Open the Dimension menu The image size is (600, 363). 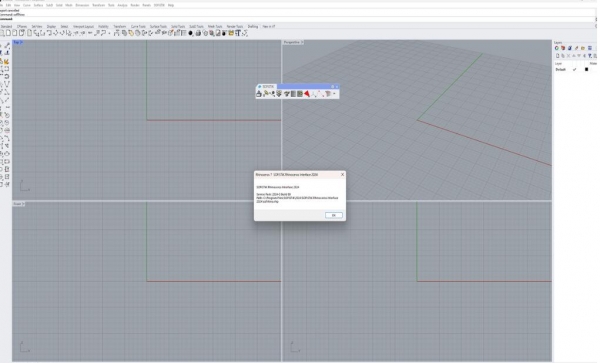pos(82,5)
